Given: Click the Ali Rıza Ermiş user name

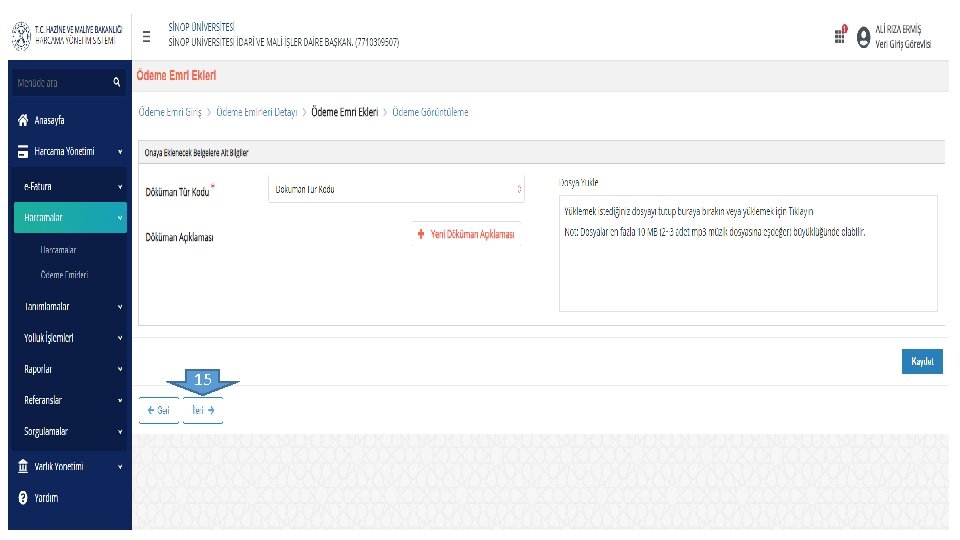Looking at the screenshot, I should tap(898, 29).
